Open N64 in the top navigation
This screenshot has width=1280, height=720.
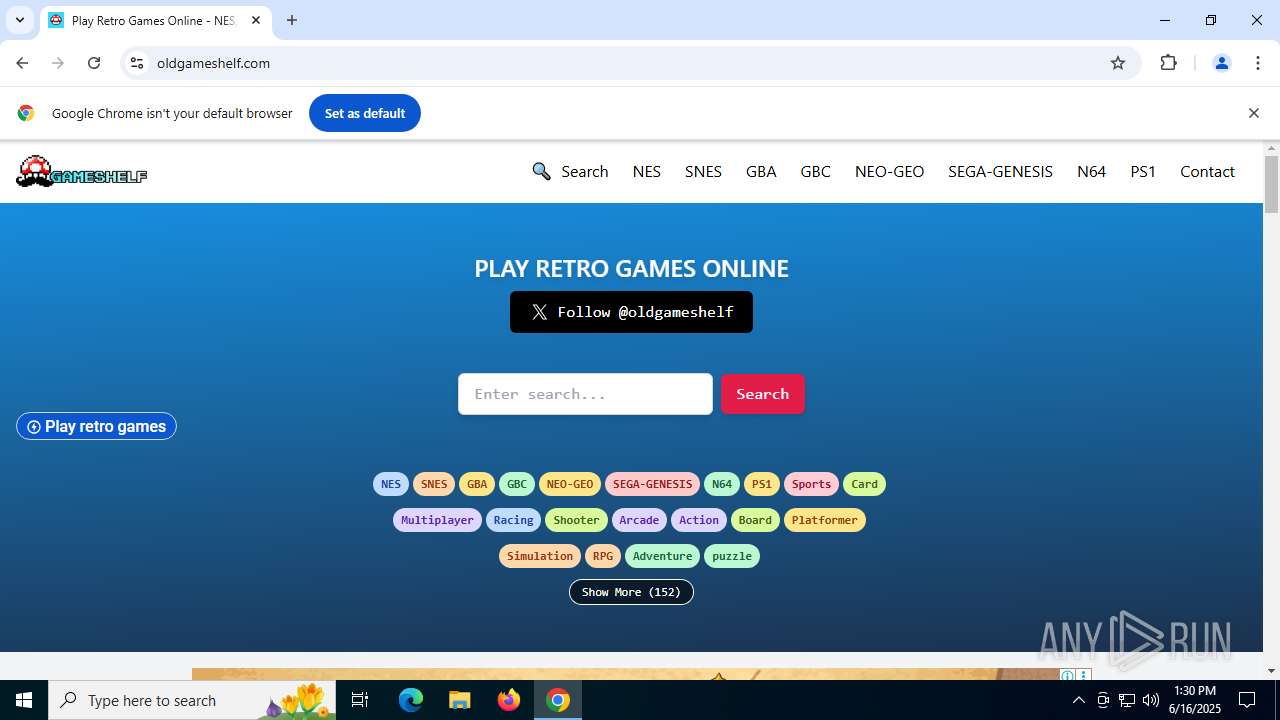point(1091,171)
